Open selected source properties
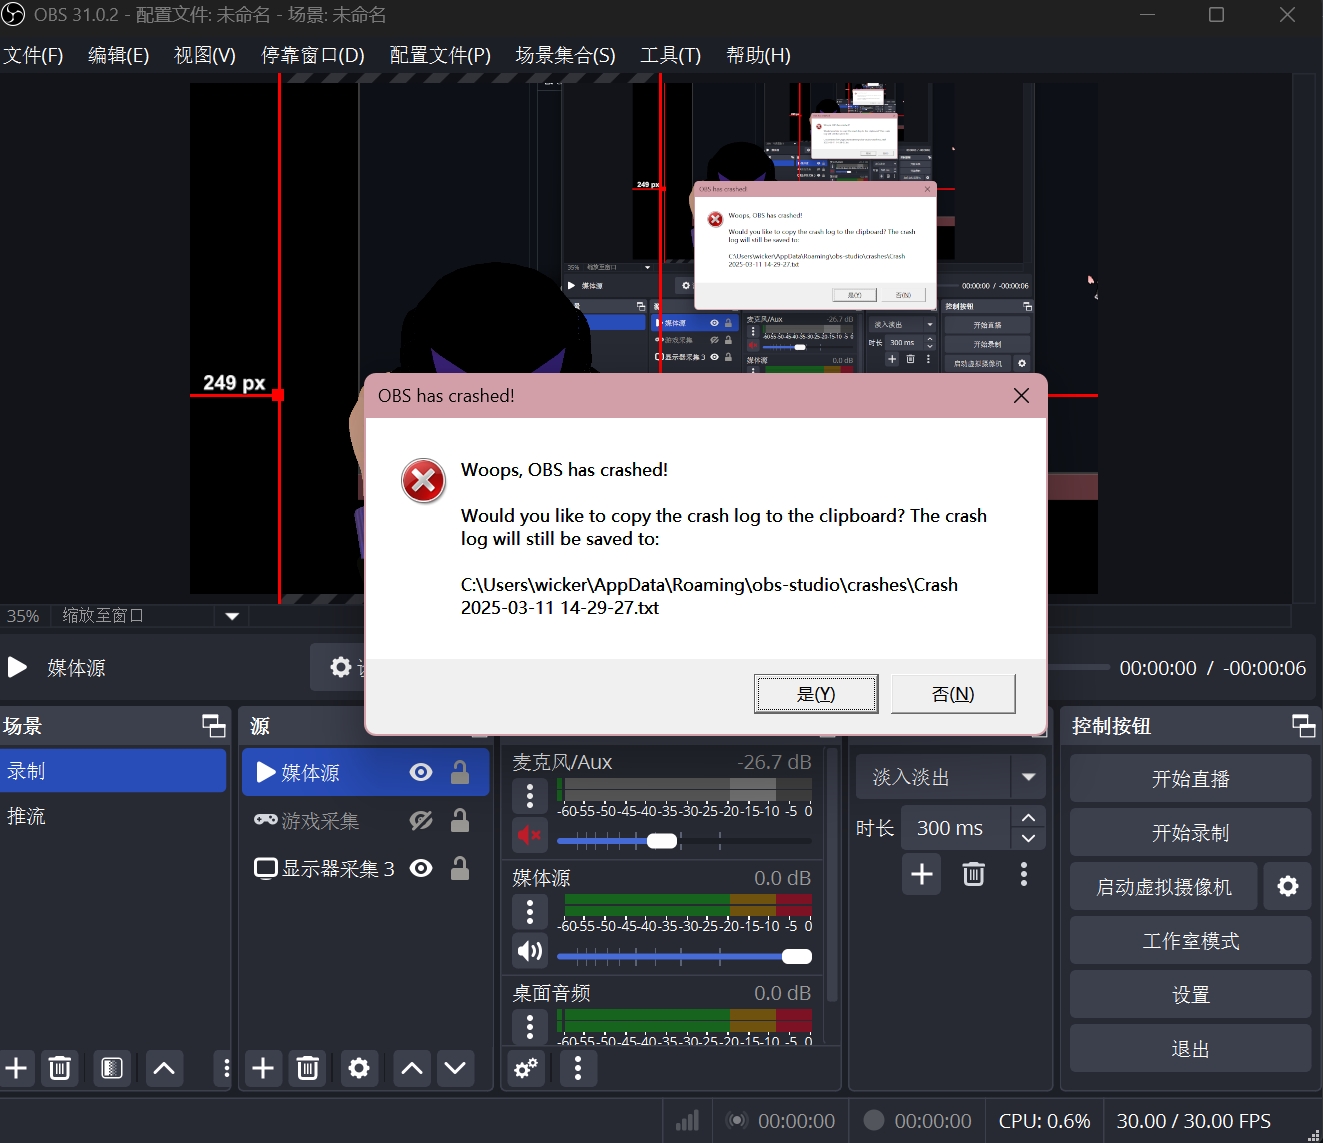Screen dimensions: 1323x1143 (x=359, y=1068)
